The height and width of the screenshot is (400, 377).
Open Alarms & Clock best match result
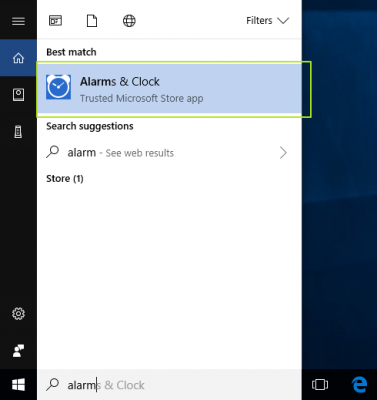(169, 89)
